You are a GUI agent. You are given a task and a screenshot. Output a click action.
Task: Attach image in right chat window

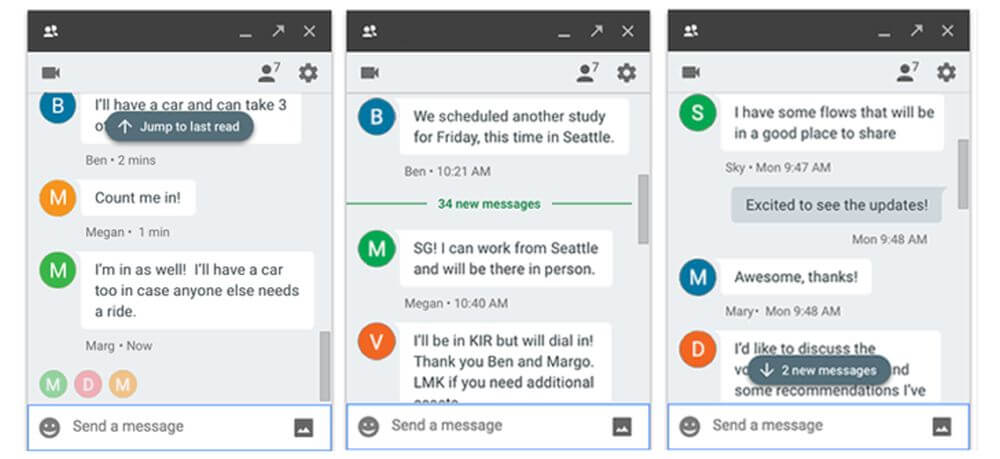click(x=942, y=427)
